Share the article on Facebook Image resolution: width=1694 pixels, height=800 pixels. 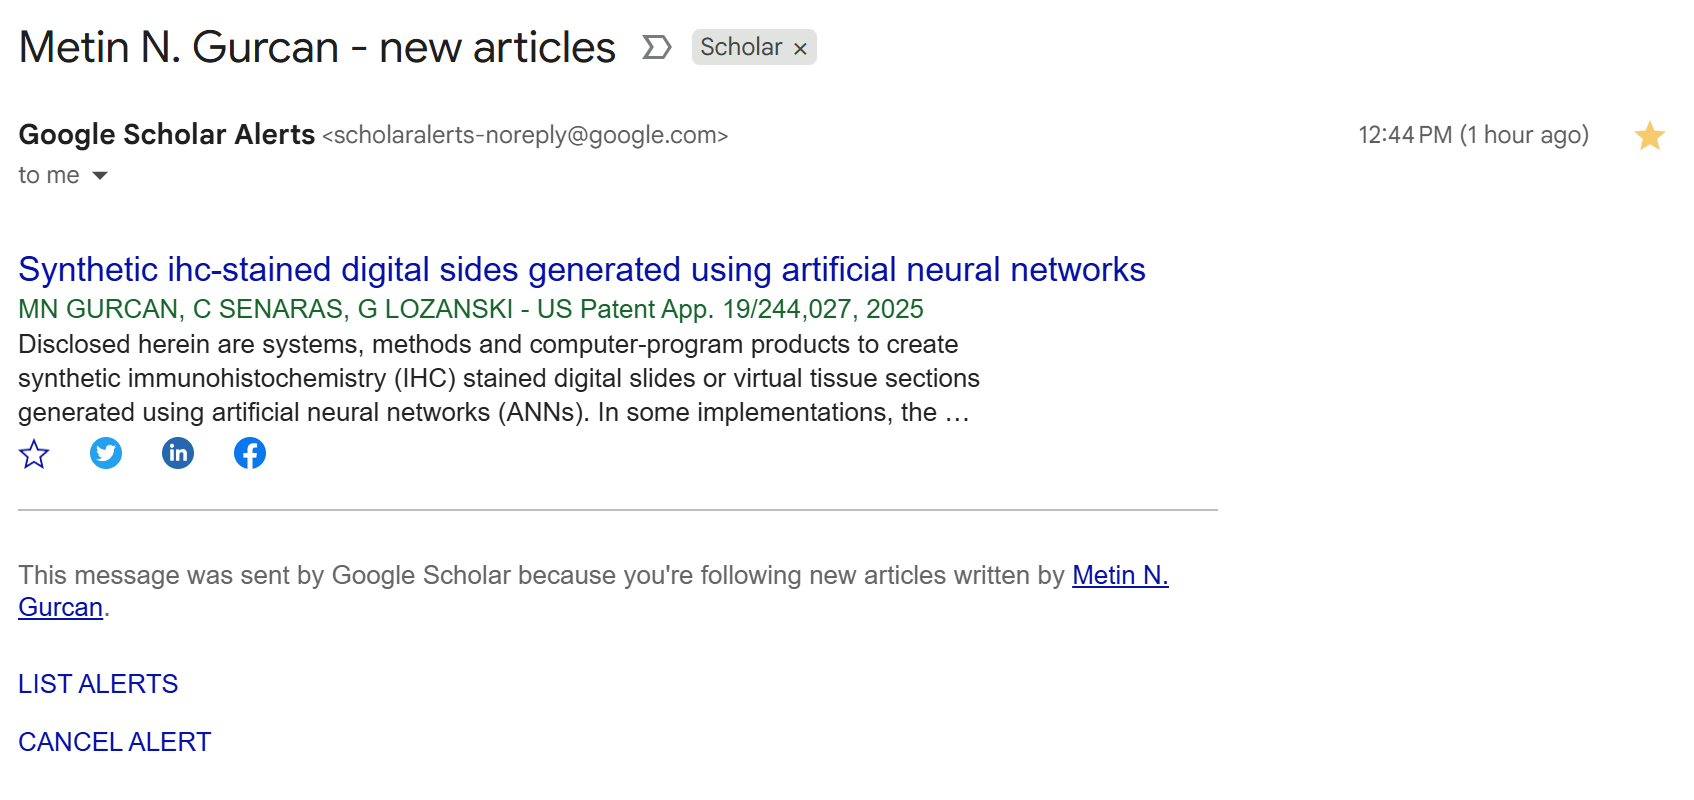point(250,454)
